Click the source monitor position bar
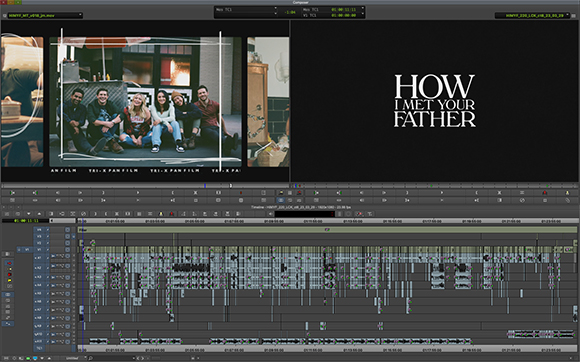 coord(145,186)
